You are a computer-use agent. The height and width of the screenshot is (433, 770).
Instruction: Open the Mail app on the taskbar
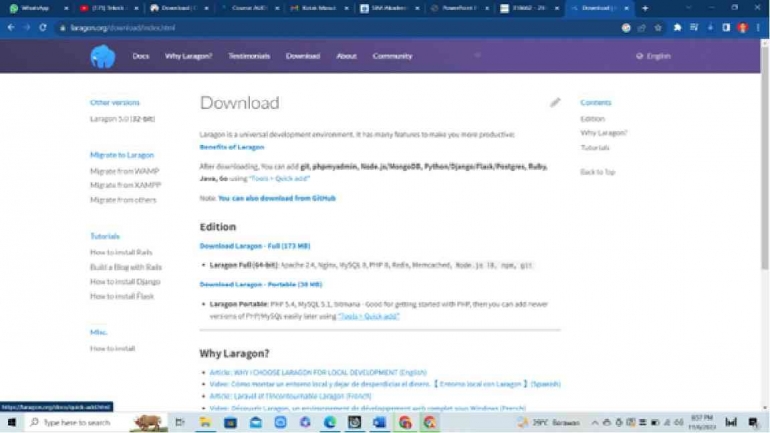click(x=255, y=422)
